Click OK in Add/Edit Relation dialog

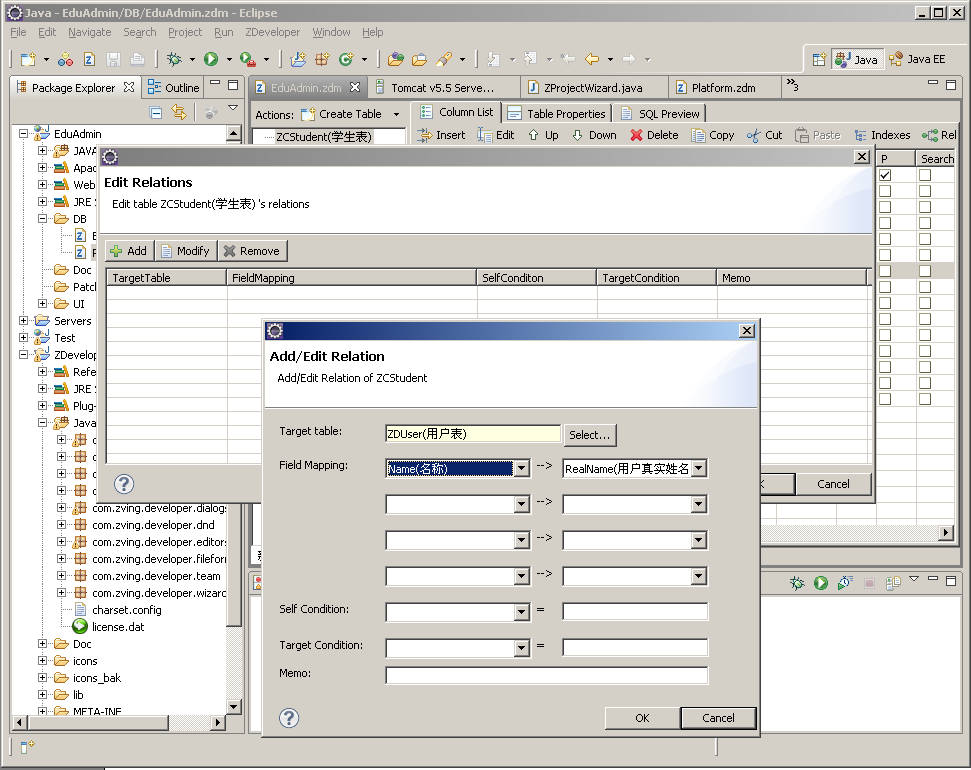642,718
